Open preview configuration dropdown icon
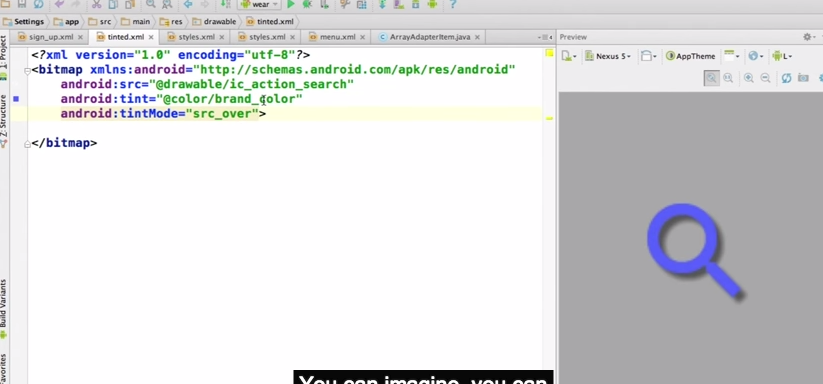 [x=569, y=56]
